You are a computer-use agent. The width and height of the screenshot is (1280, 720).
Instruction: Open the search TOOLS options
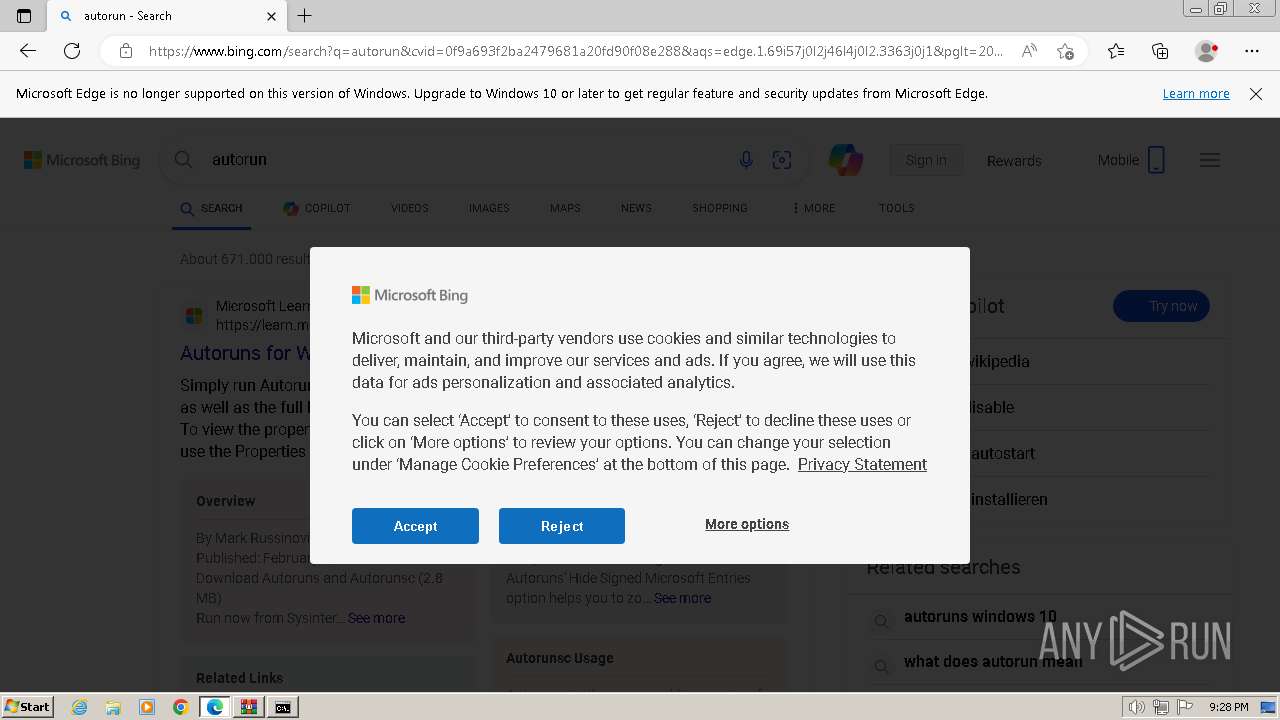point(897,208)
